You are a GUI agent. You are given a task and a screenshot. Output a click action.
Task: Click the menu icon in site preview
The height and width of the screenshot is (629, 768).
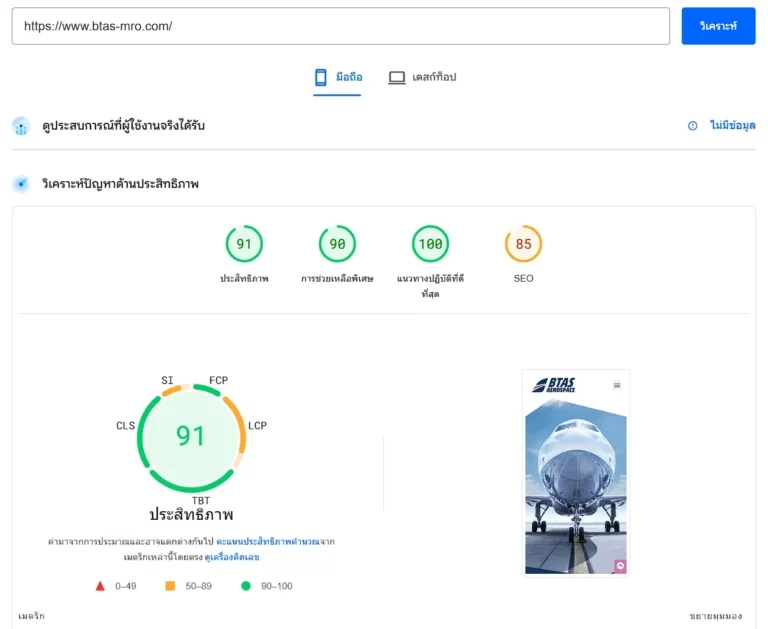pos(617,386)
